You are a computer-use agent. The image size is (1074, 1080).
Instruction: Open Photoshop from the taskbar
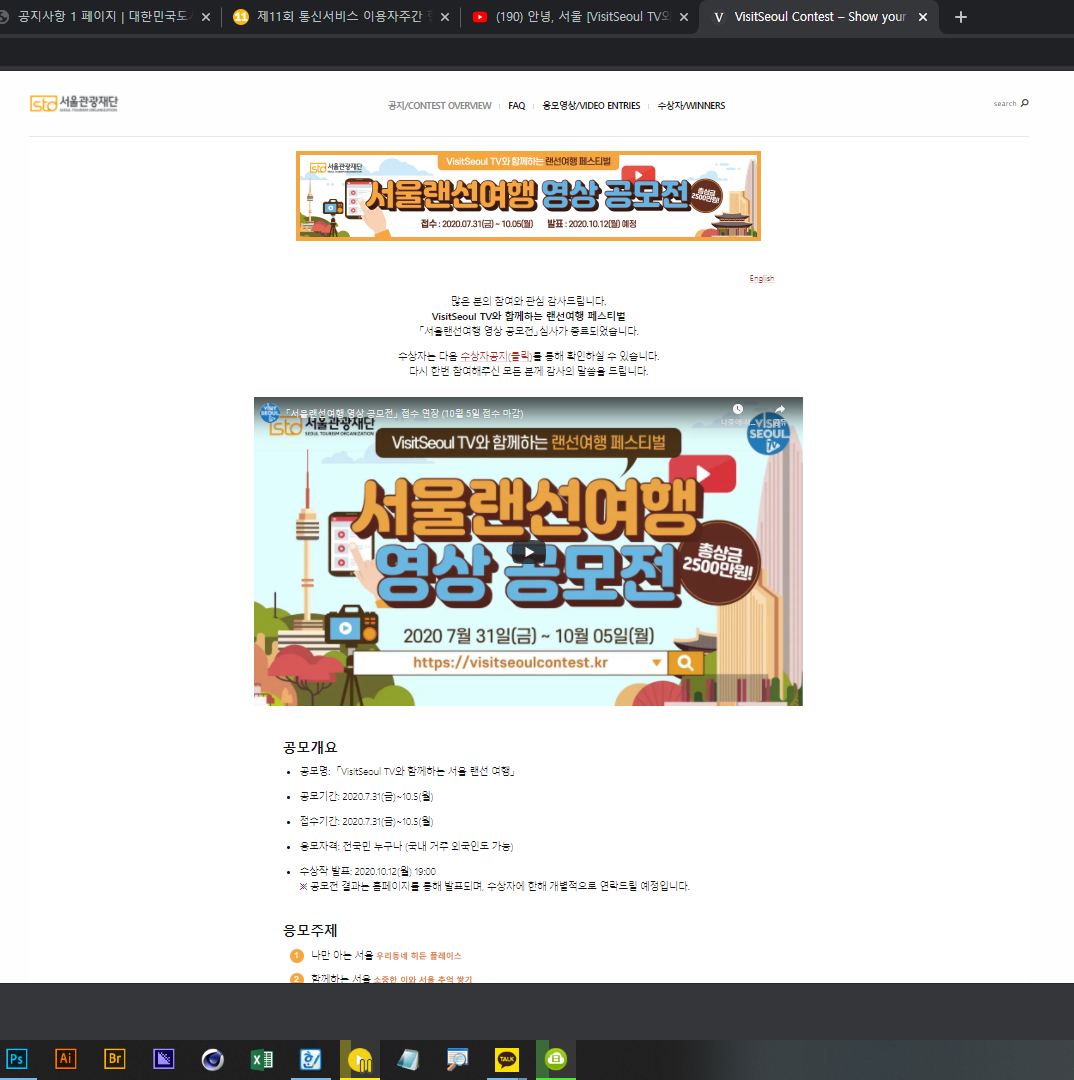click(x=17, y=1059)
